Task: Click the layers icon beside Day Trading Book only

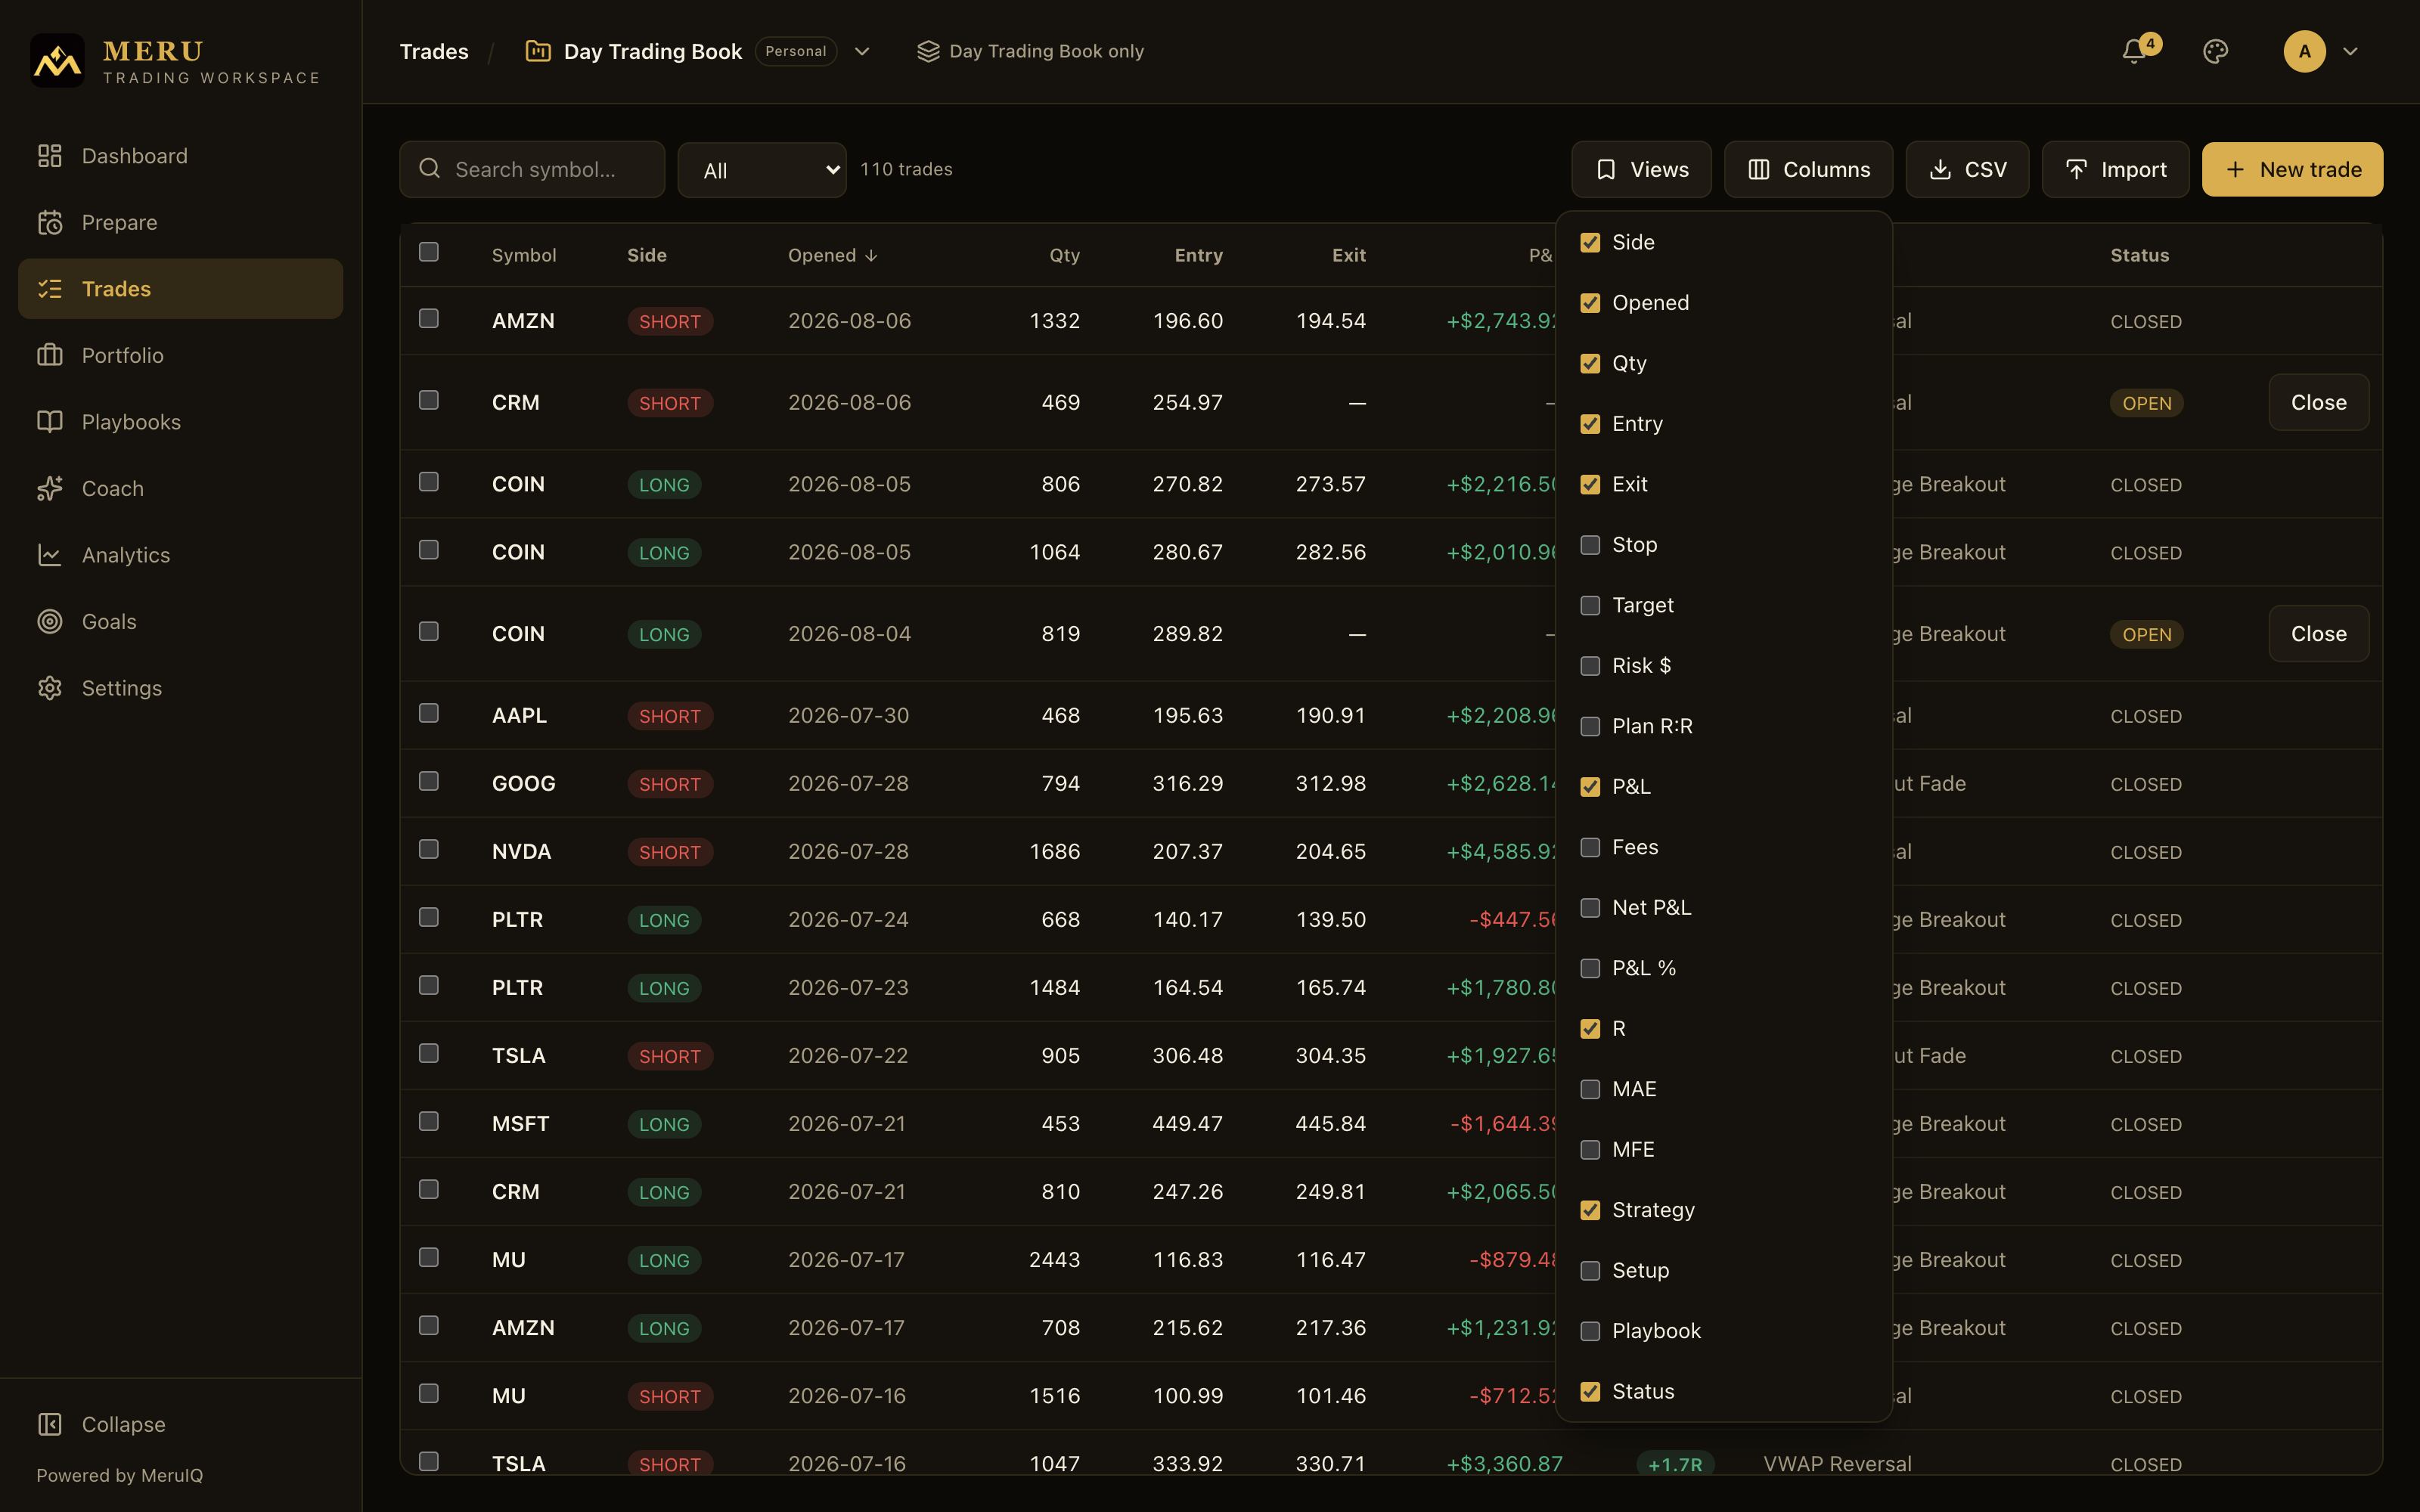Action: coord(928,52)
